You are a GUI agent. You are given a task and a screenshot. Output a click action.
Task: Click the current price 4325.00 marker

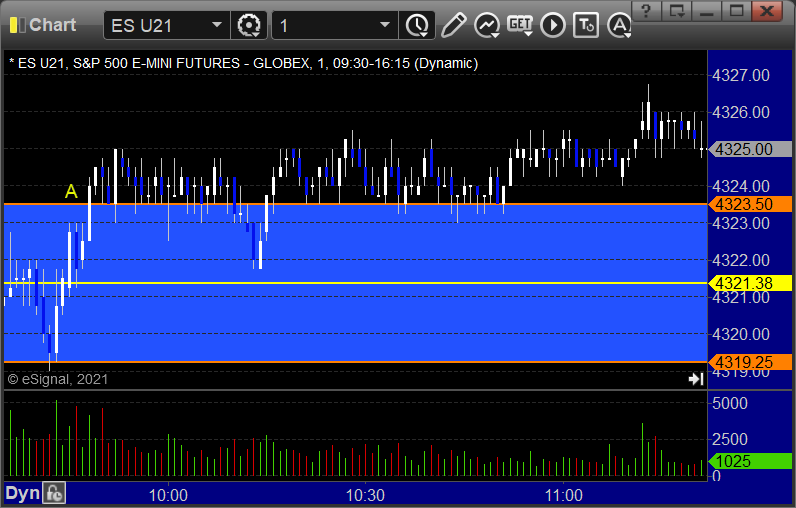(x=750, y=149)
